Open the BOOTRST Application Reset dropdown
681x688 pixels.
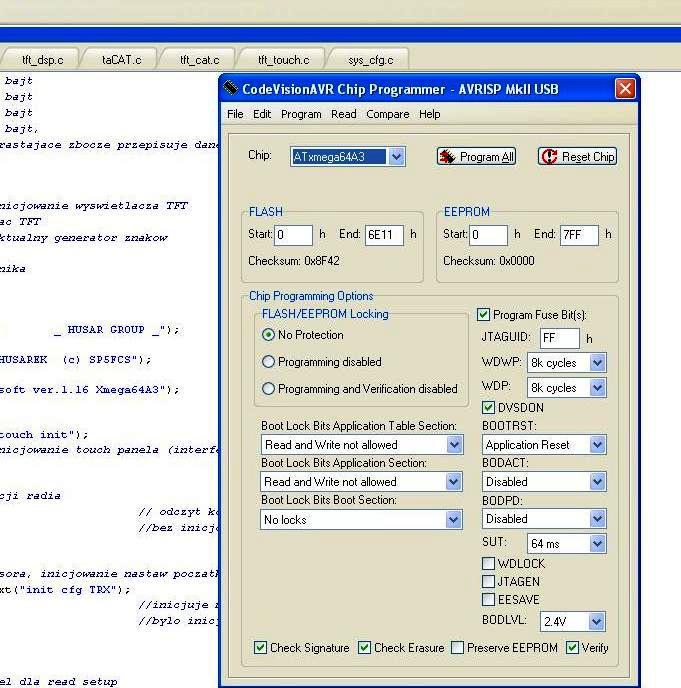tap(597, 445)
